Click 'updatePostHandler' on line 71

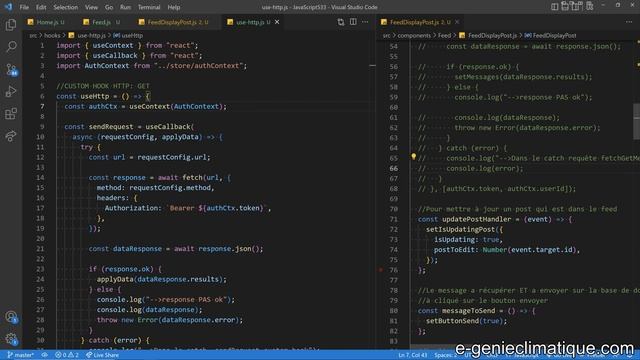click(x=476, y=219)
